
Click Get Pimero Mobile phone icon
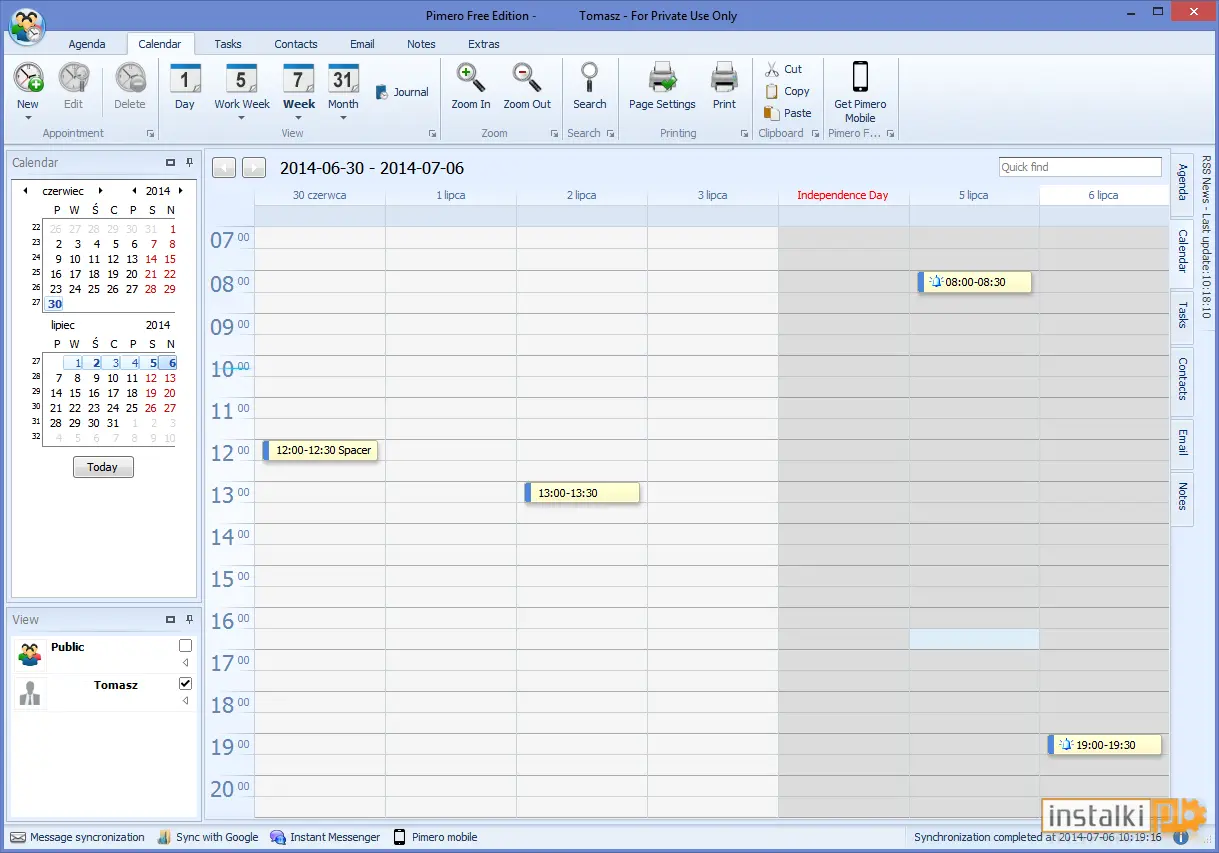[860, 77]
